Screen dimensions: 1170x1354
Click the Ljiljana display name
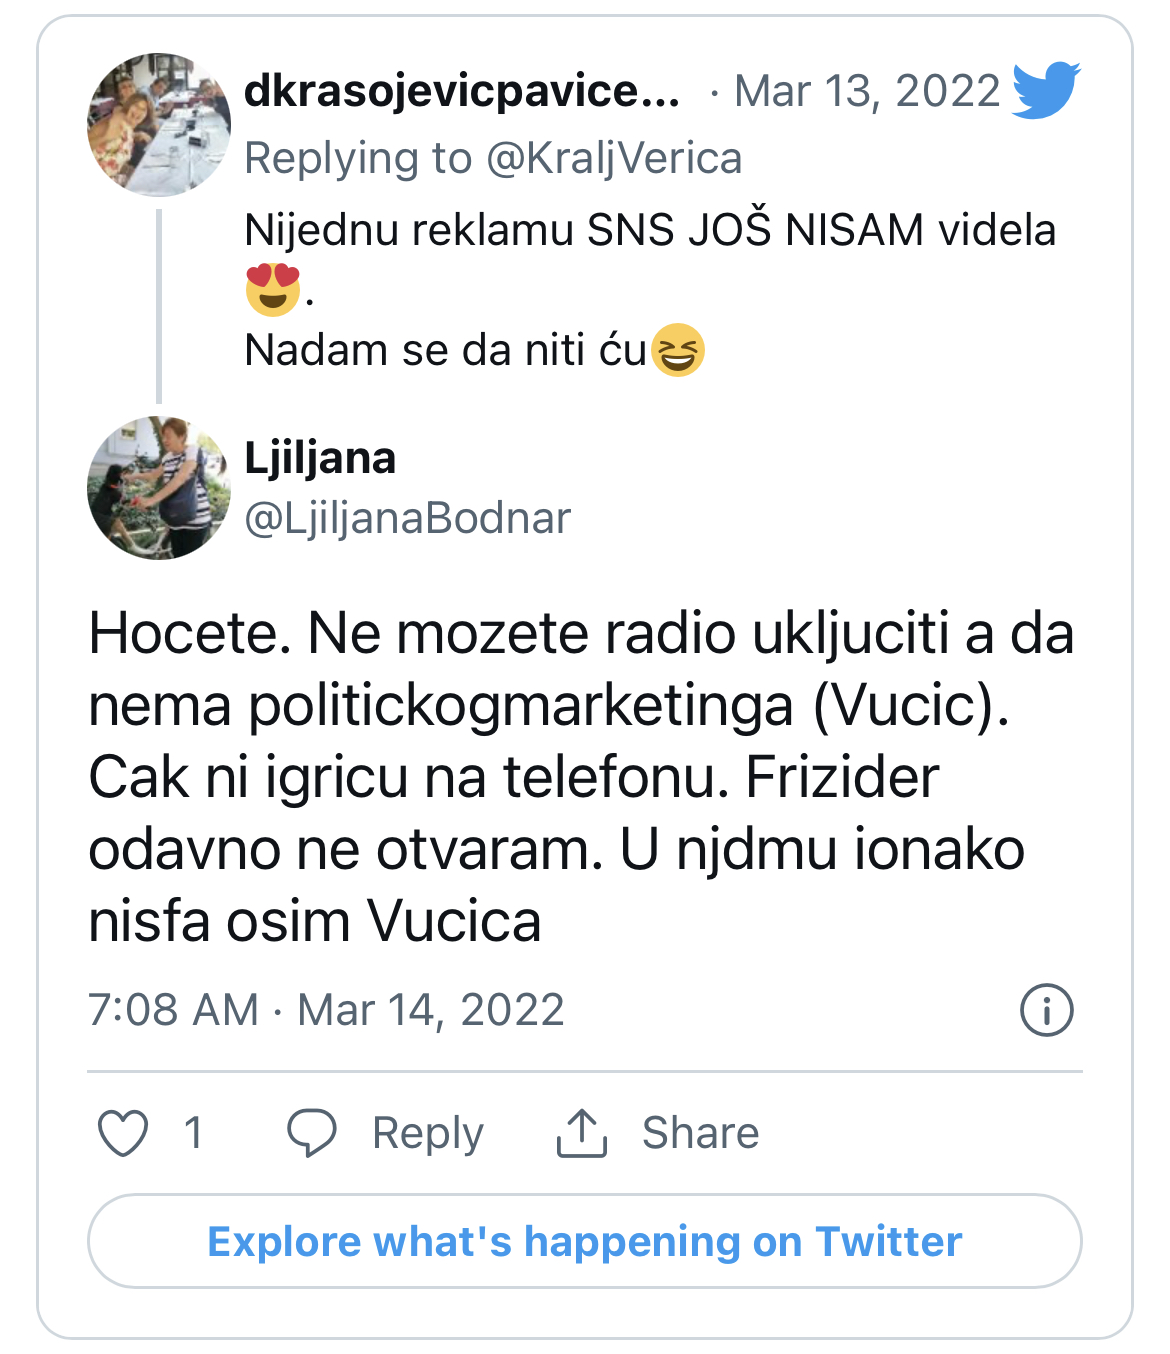[x=320, y=458]
